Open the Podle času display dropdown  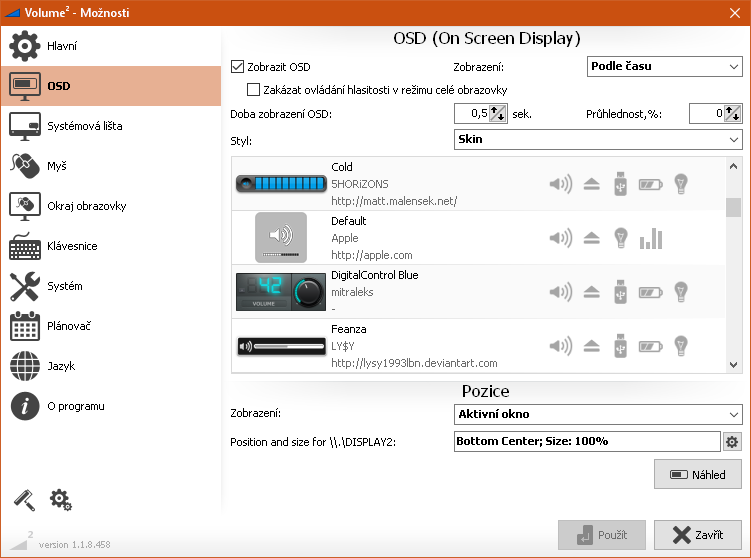pyautogui.click(x=664, y=67)
